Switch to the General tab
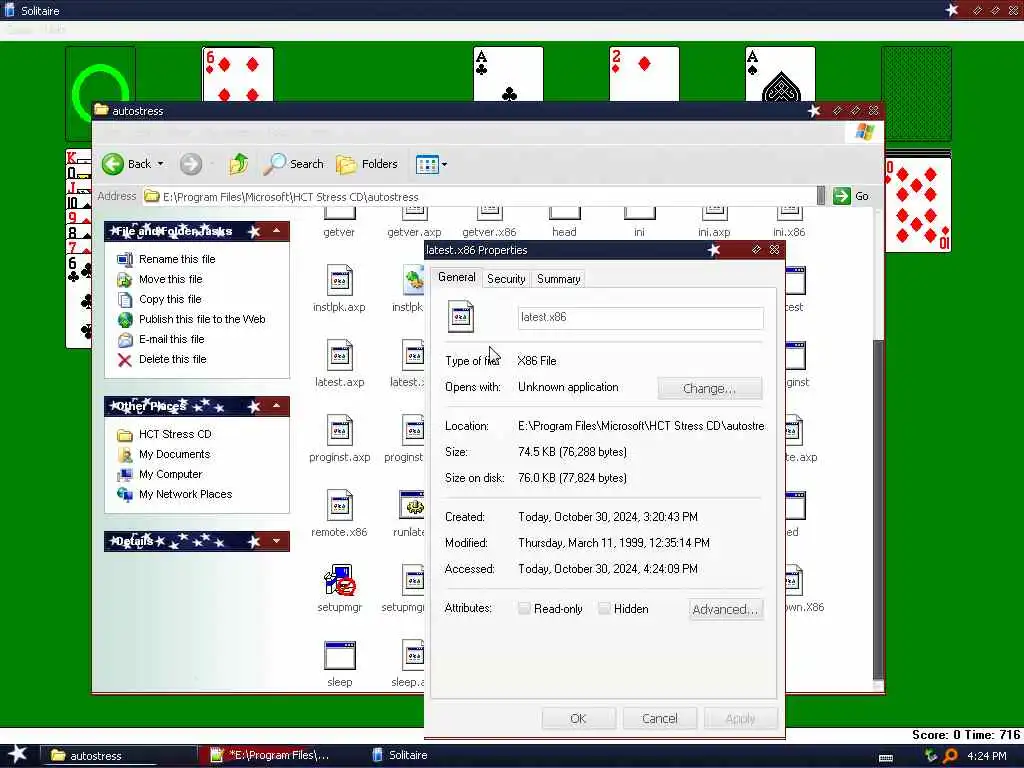This screenshot has height=768, width=1024. (x=456, y=278)
